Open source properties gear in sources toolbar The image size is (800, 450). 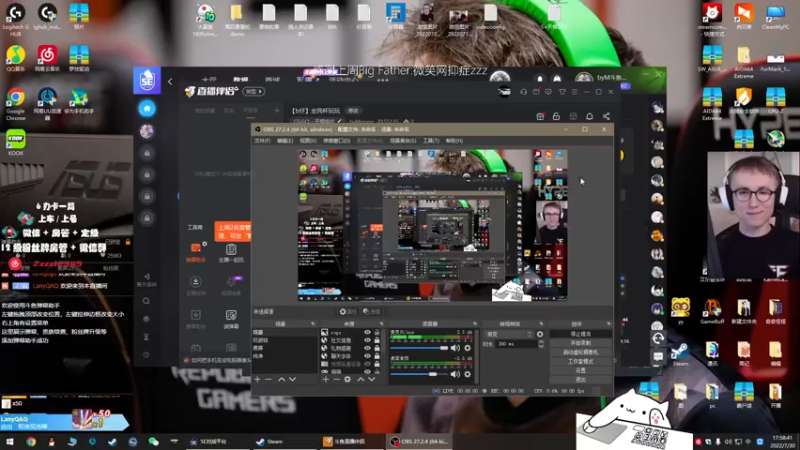347,379
